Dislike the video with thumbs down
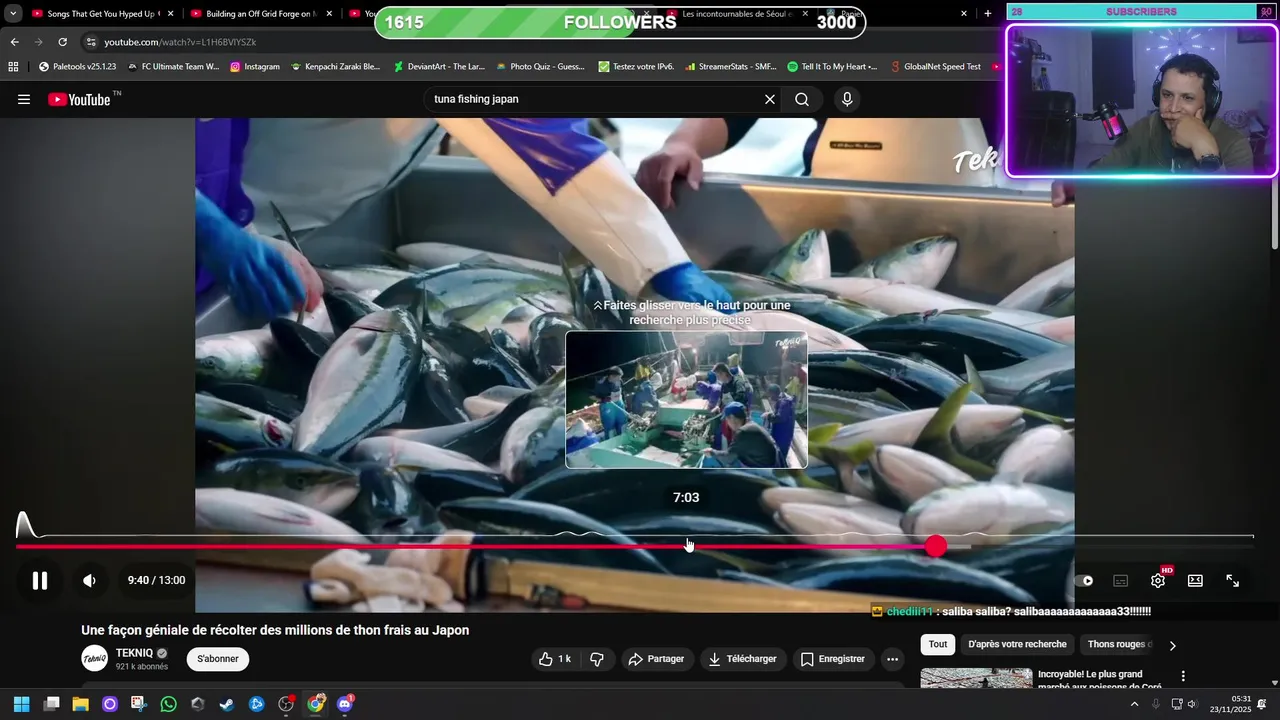The height and width of the screenshot is (720, 1280). coord(597,659)
